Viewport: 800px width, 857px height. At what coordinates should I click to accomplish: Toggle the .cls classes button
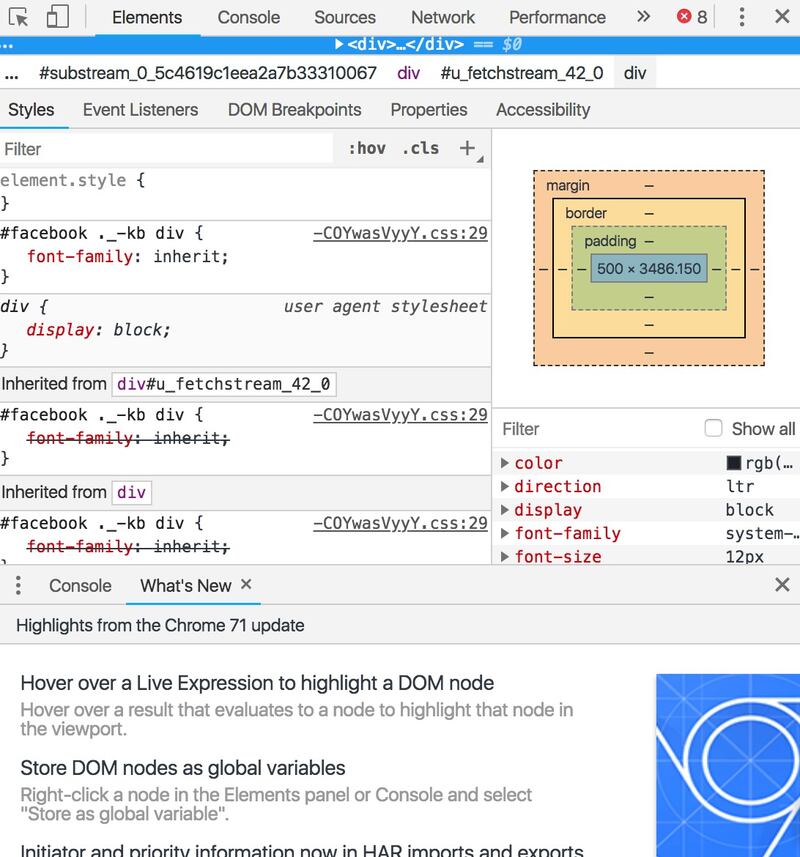click(x=420, y=148)
